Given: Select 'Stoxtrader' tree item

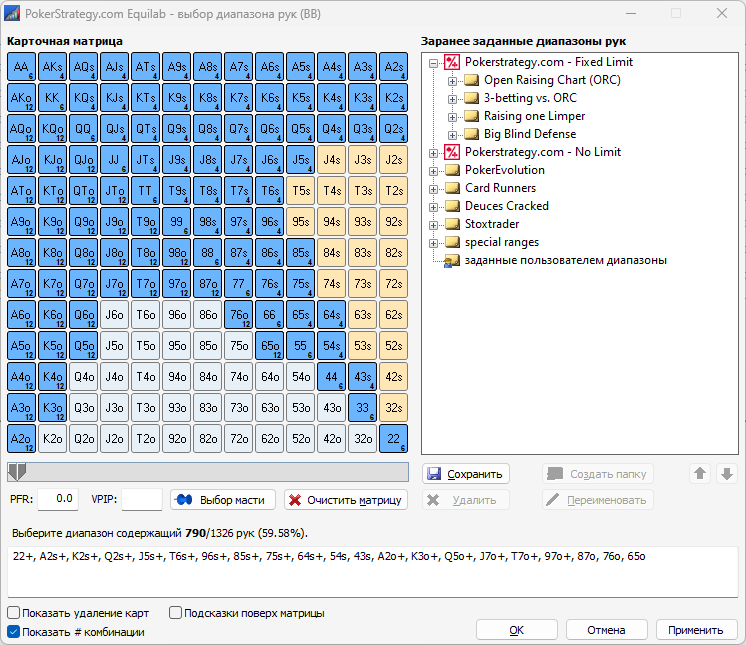Looking at the screenshot, I should coord(492,224).
